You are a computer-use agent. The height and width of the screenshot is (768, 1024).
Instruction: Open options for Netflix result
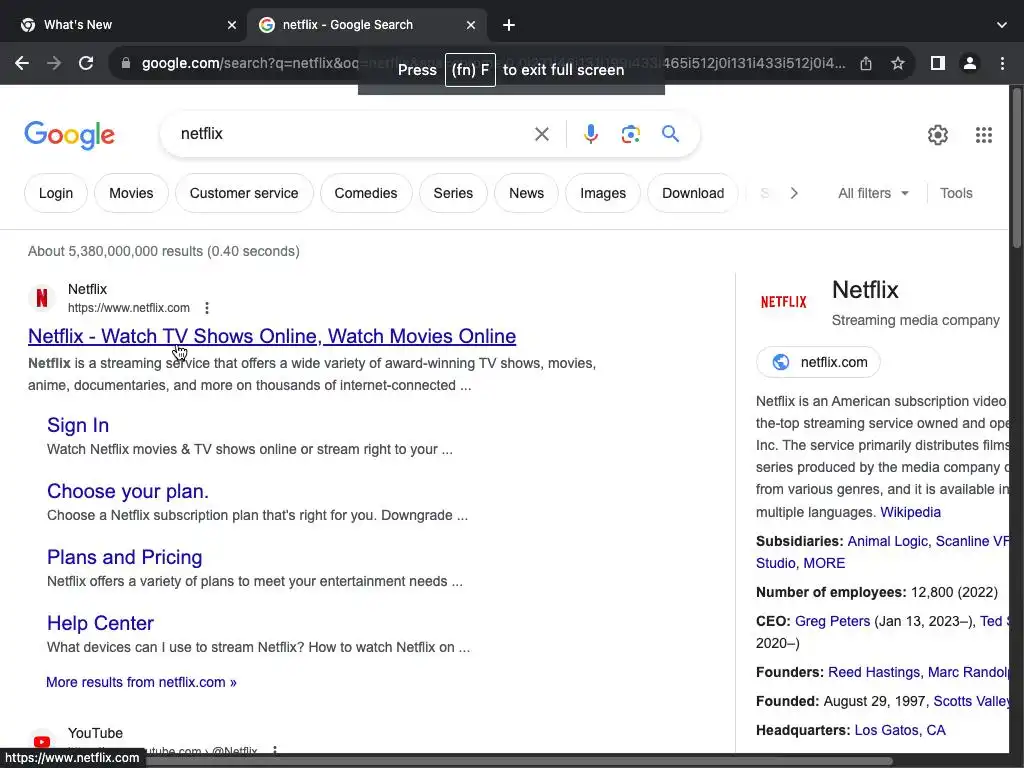point(207,308)
